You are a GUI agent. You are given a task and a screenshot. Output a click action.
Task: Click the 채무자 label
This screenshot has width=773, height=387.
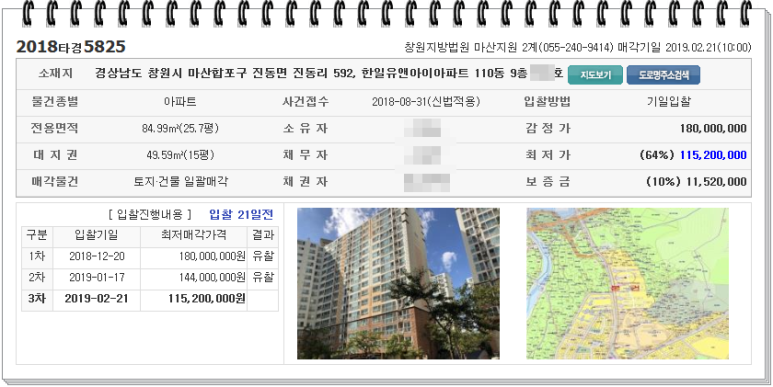click(305, 155)
